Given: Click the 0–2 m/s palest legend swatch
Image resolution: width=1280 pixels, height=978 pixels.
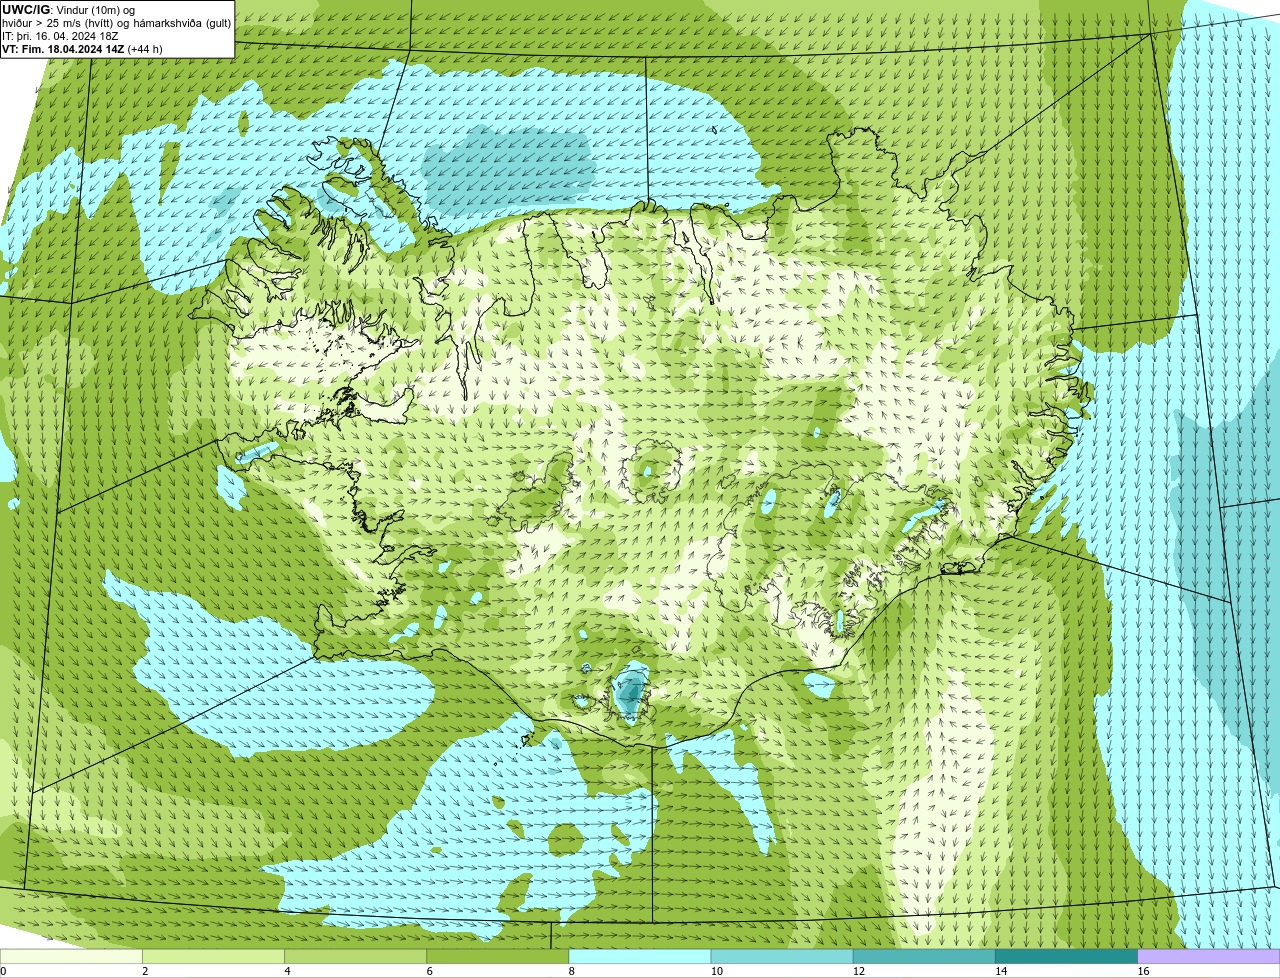Looking at the screenshot, I should 71,956.
